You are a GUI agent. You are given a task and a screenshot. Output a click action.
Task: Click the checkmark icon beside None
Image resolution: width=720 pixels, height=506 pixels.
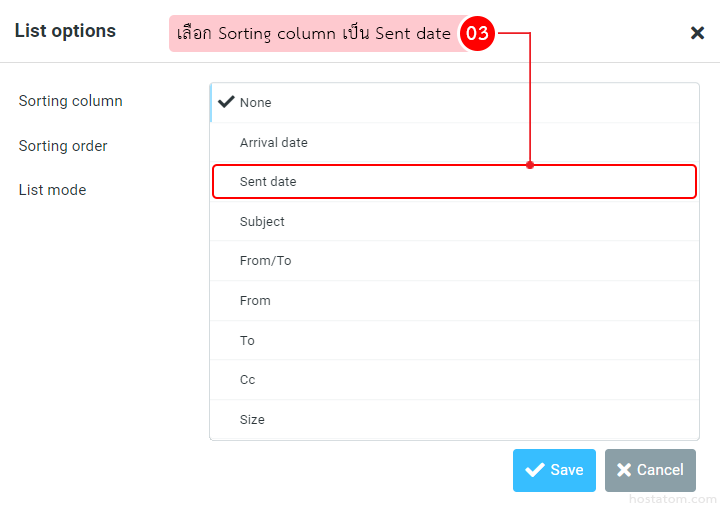point(226,102)
